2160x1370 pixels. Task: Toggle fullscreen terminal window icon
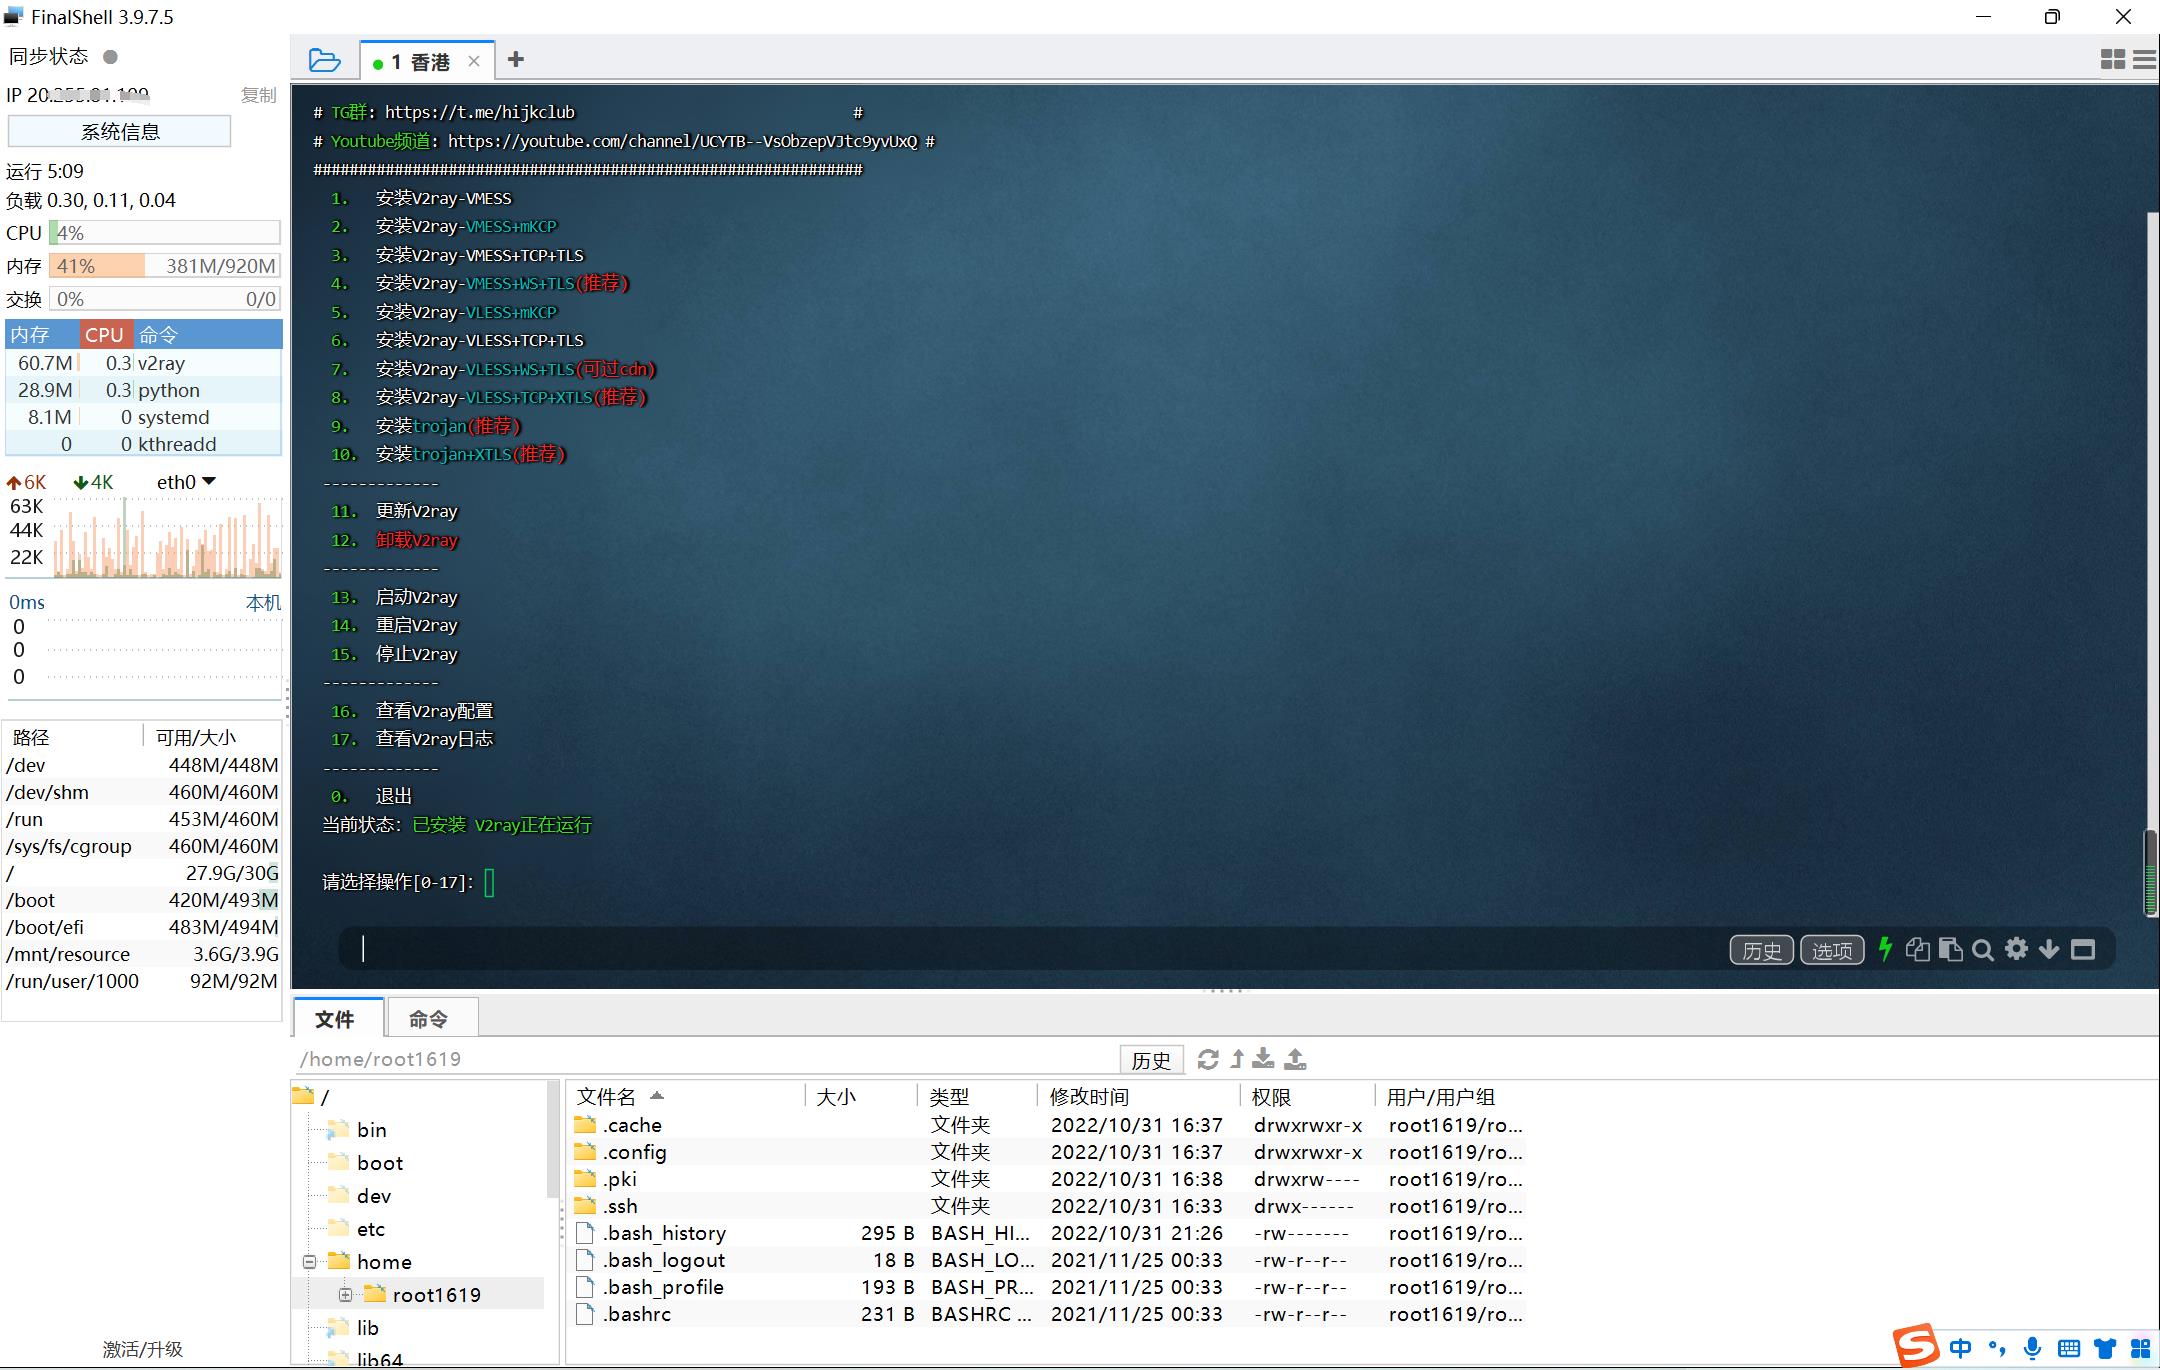pyautogui.click(x=2083, y=949)
